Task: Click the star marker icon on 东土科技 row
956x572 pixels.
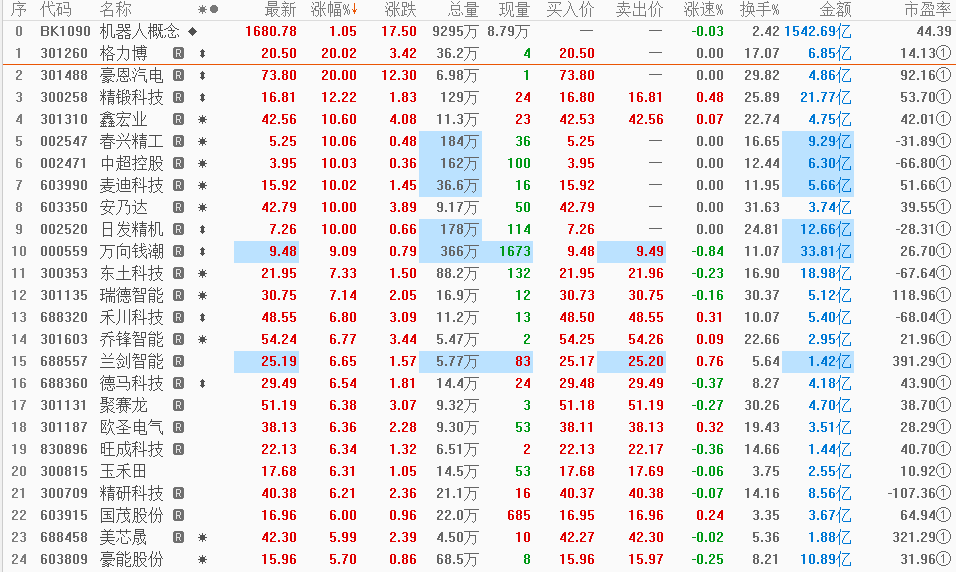Action: pos(202,274)
